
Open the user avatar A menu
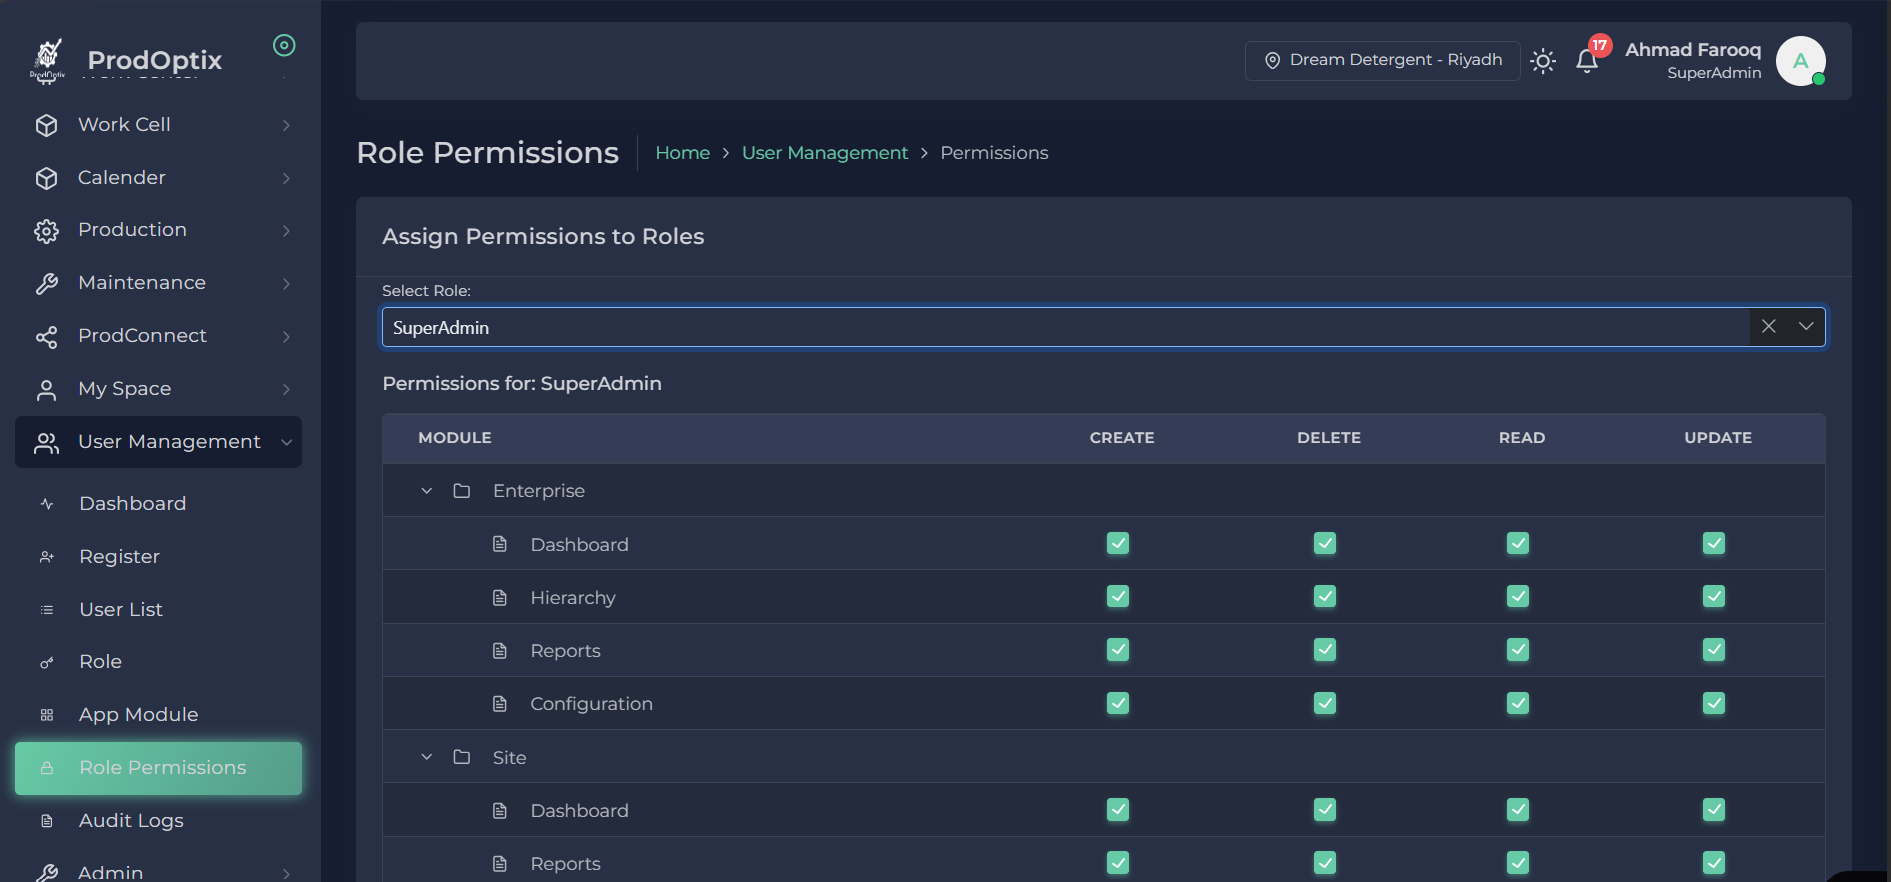(1801, 61)
